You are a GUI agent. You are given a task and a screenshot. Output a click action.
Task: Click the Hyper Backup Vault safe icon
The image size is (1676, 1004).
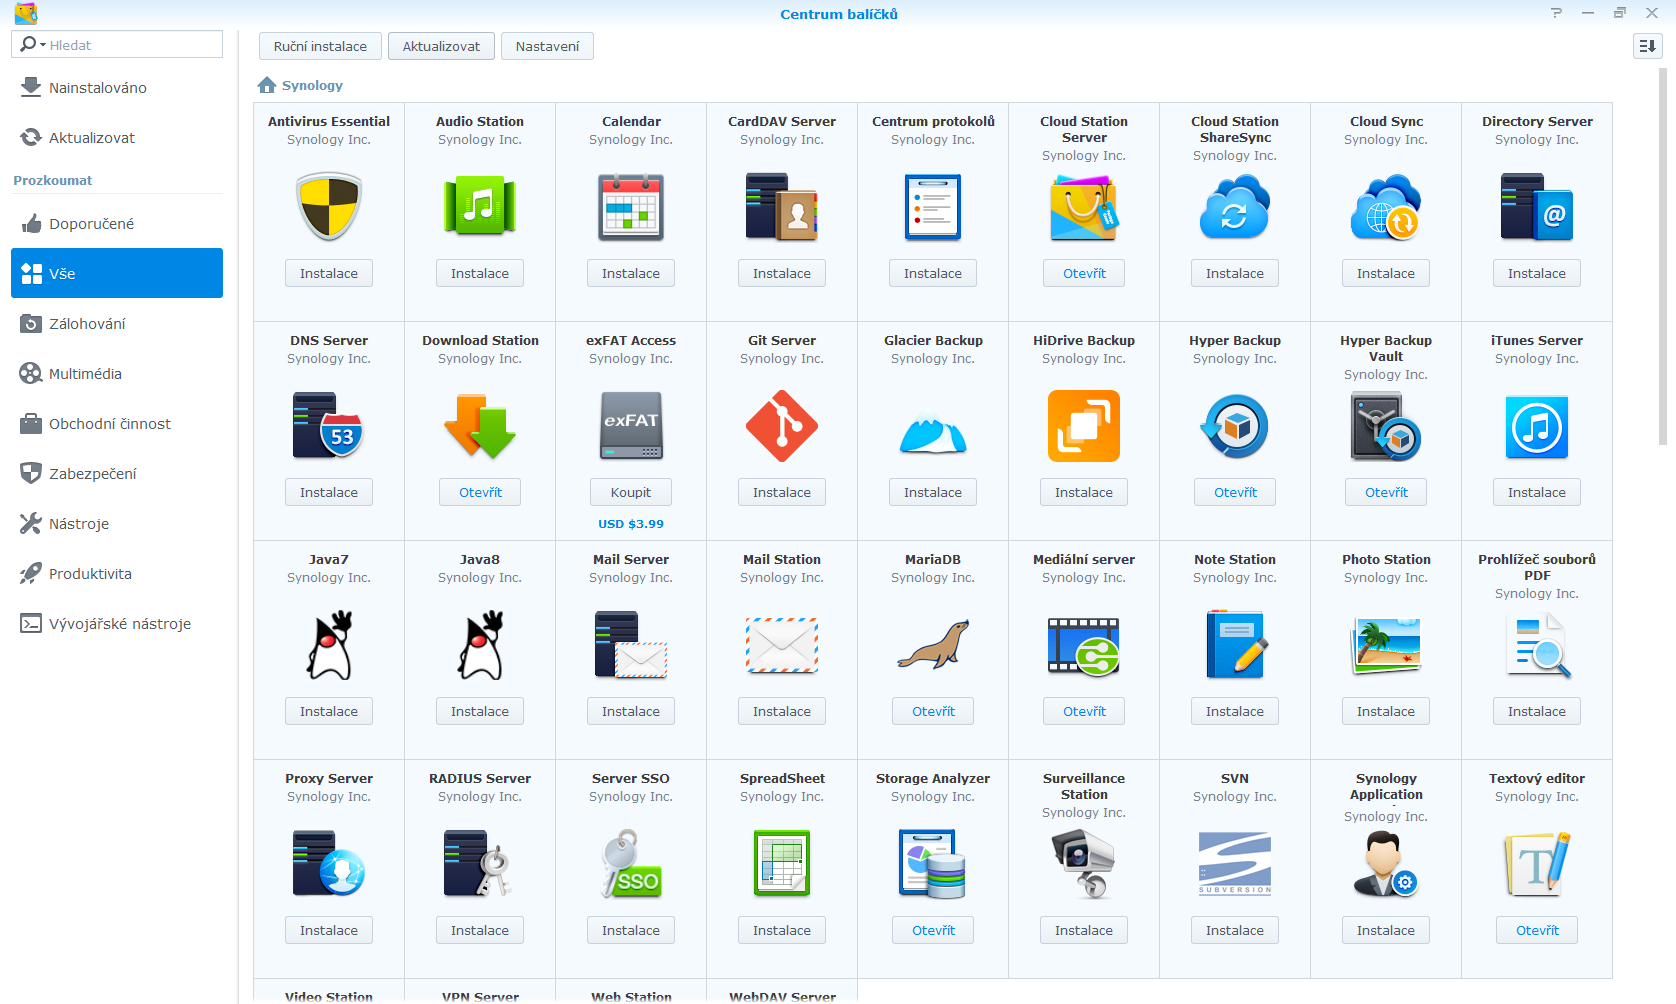coord(1386,426)
